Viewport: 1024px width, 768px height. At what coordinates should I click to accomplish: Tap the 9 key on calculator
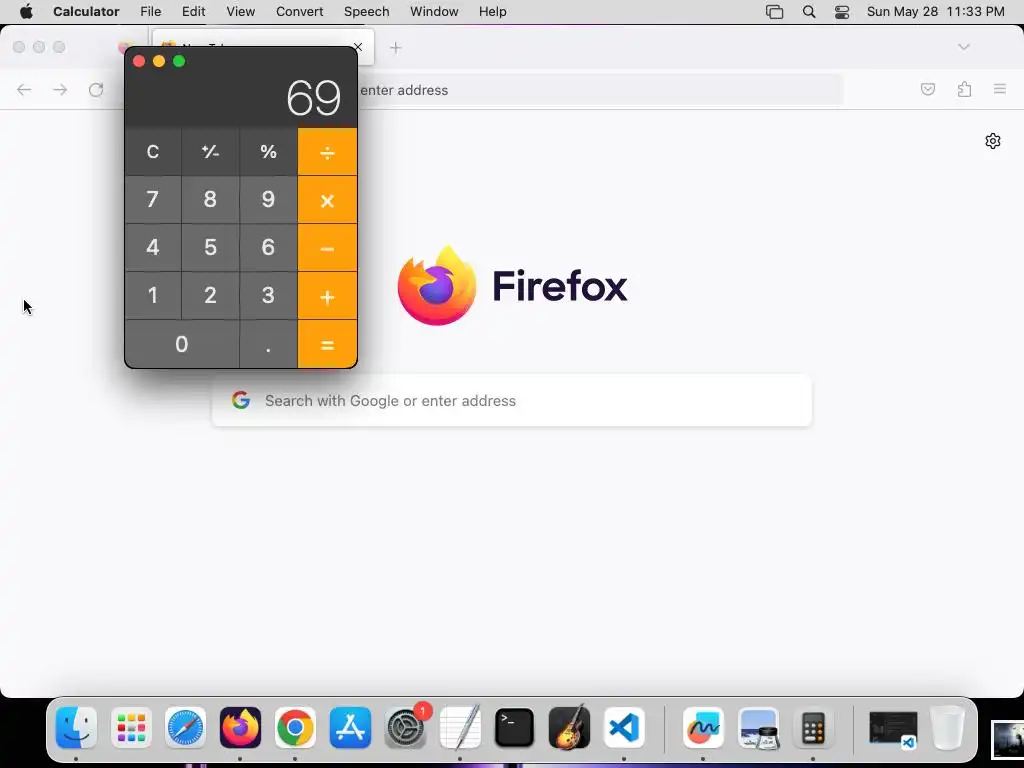pyautogui.click(x=268, y=200)
